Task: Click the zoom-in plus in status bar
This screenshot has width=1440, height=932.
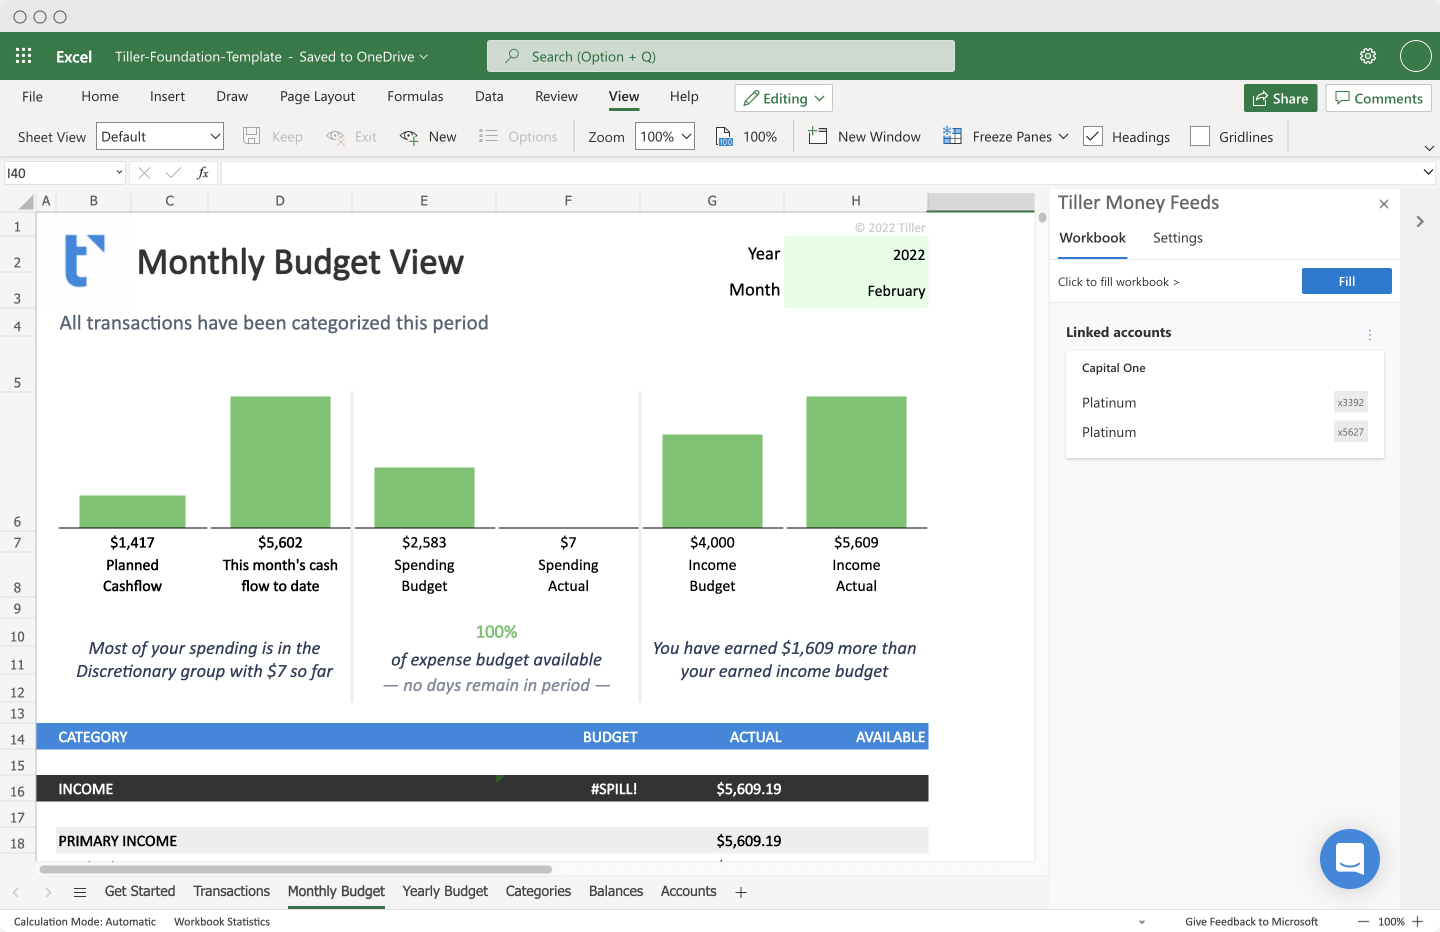Action: tap(1417, 921)
